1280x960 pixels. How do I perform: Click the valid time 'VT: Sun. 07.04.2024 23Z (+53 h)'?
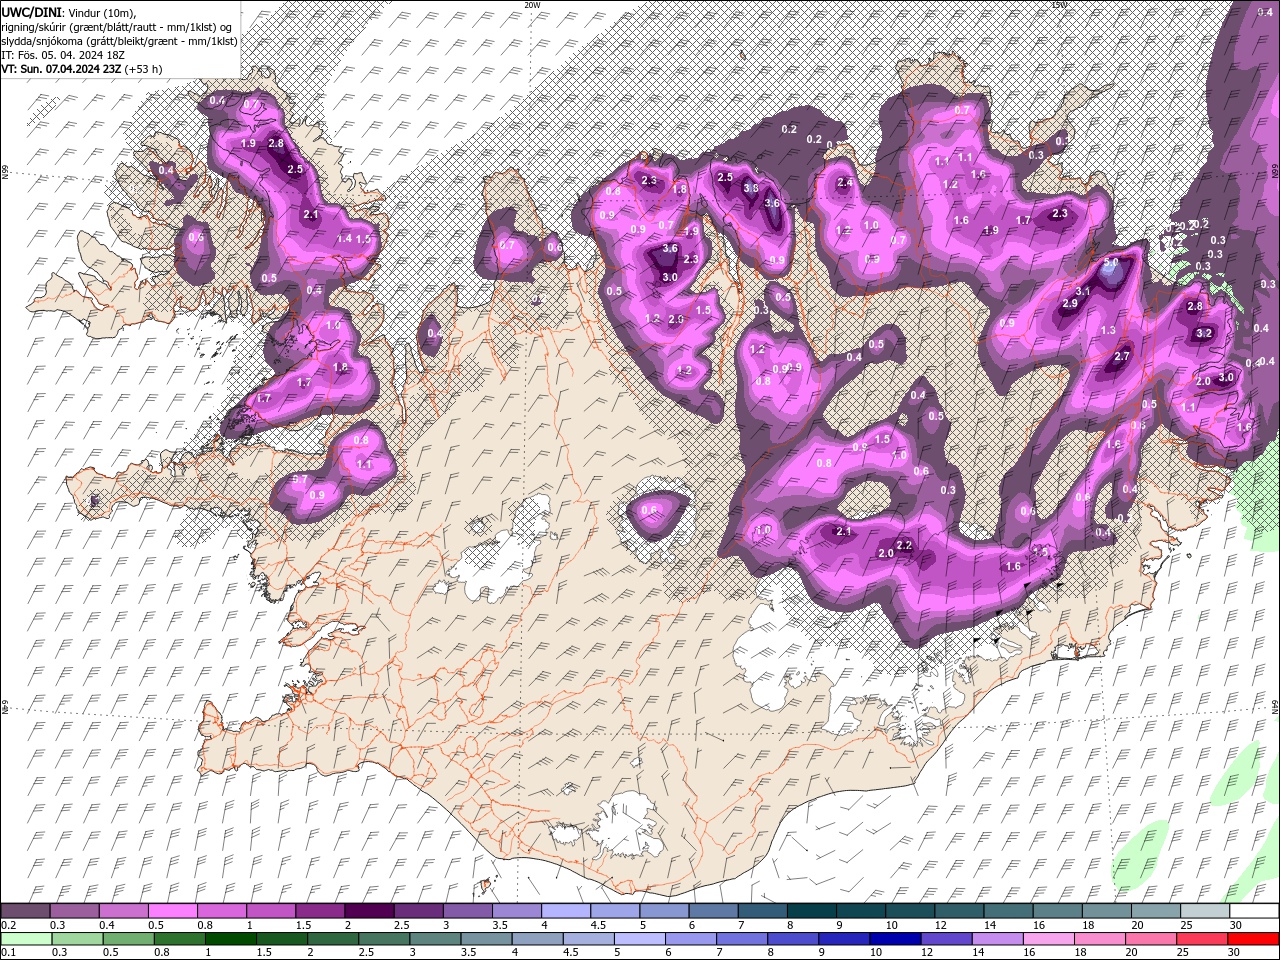[81, 69]
